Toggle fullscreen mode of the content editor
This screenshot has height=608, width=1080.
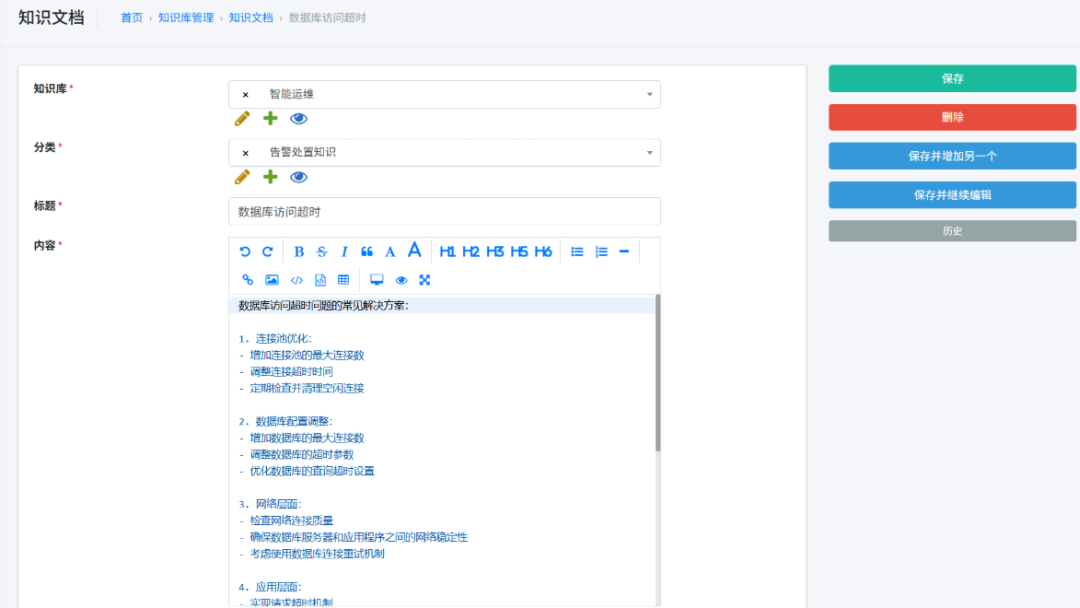tap(424, 279)
